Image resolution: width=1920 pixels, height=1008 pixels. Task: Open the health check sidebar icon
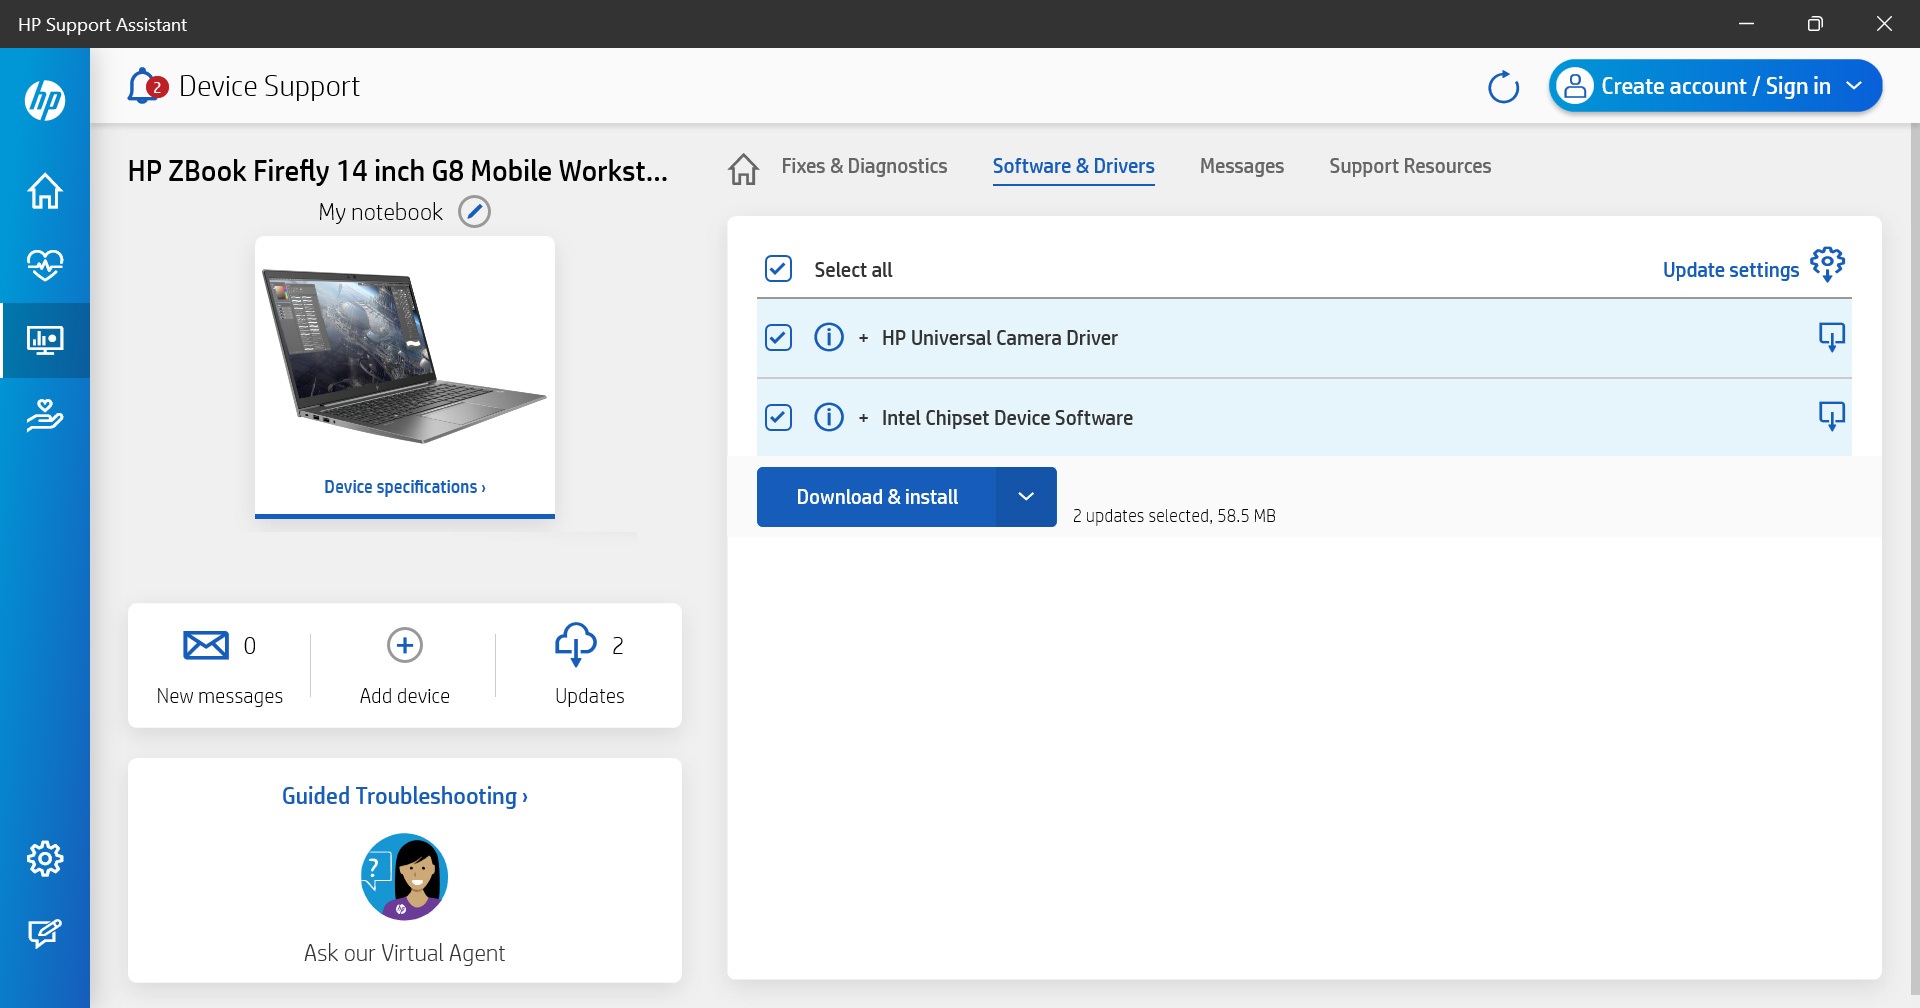[45, 265]
